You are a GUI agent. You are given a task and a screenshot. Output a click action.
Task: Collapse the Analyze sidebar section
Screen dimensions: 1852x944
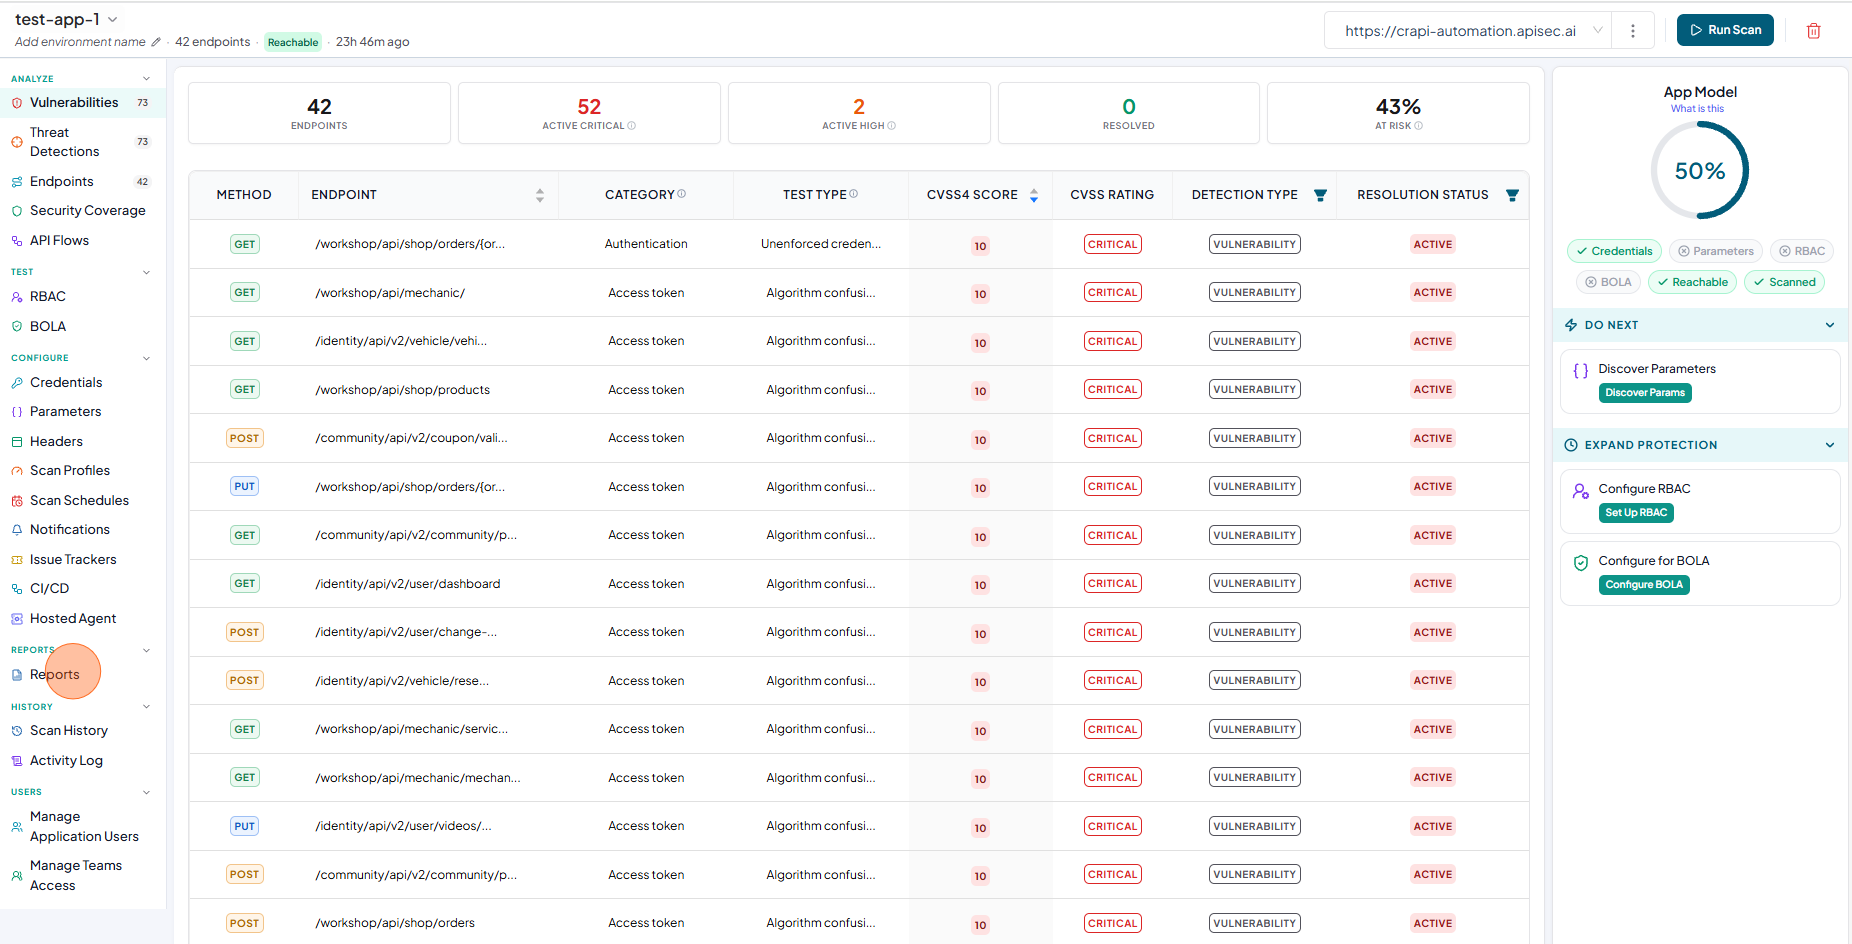(146, 78)
